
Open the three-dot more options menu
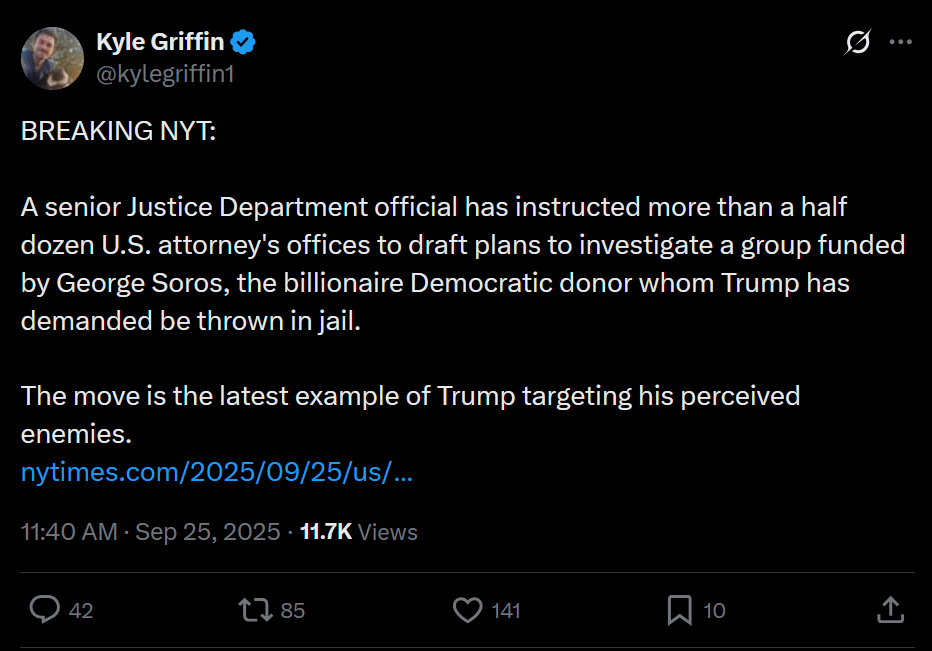pos(901,42)
